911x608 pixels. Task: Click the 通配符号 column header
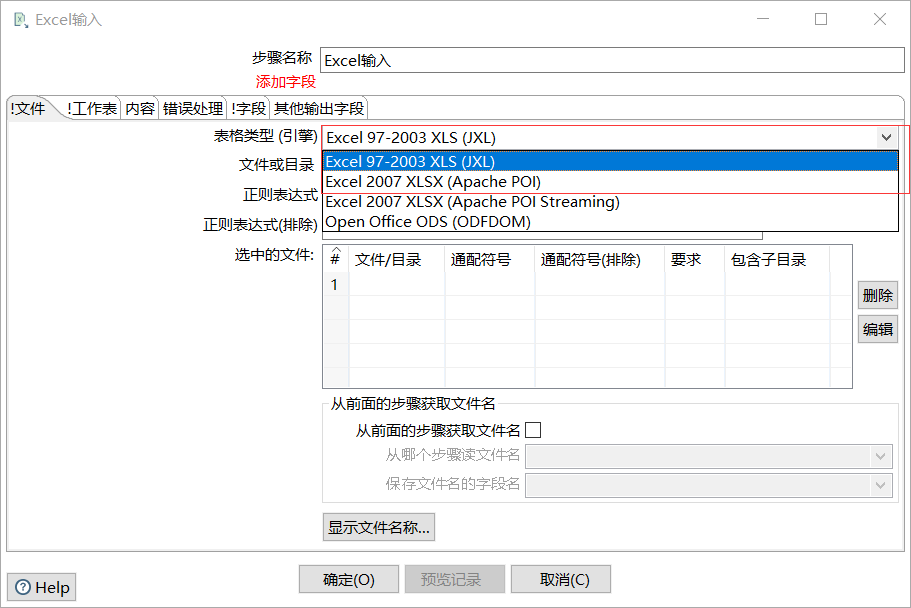tap(490, 259)
